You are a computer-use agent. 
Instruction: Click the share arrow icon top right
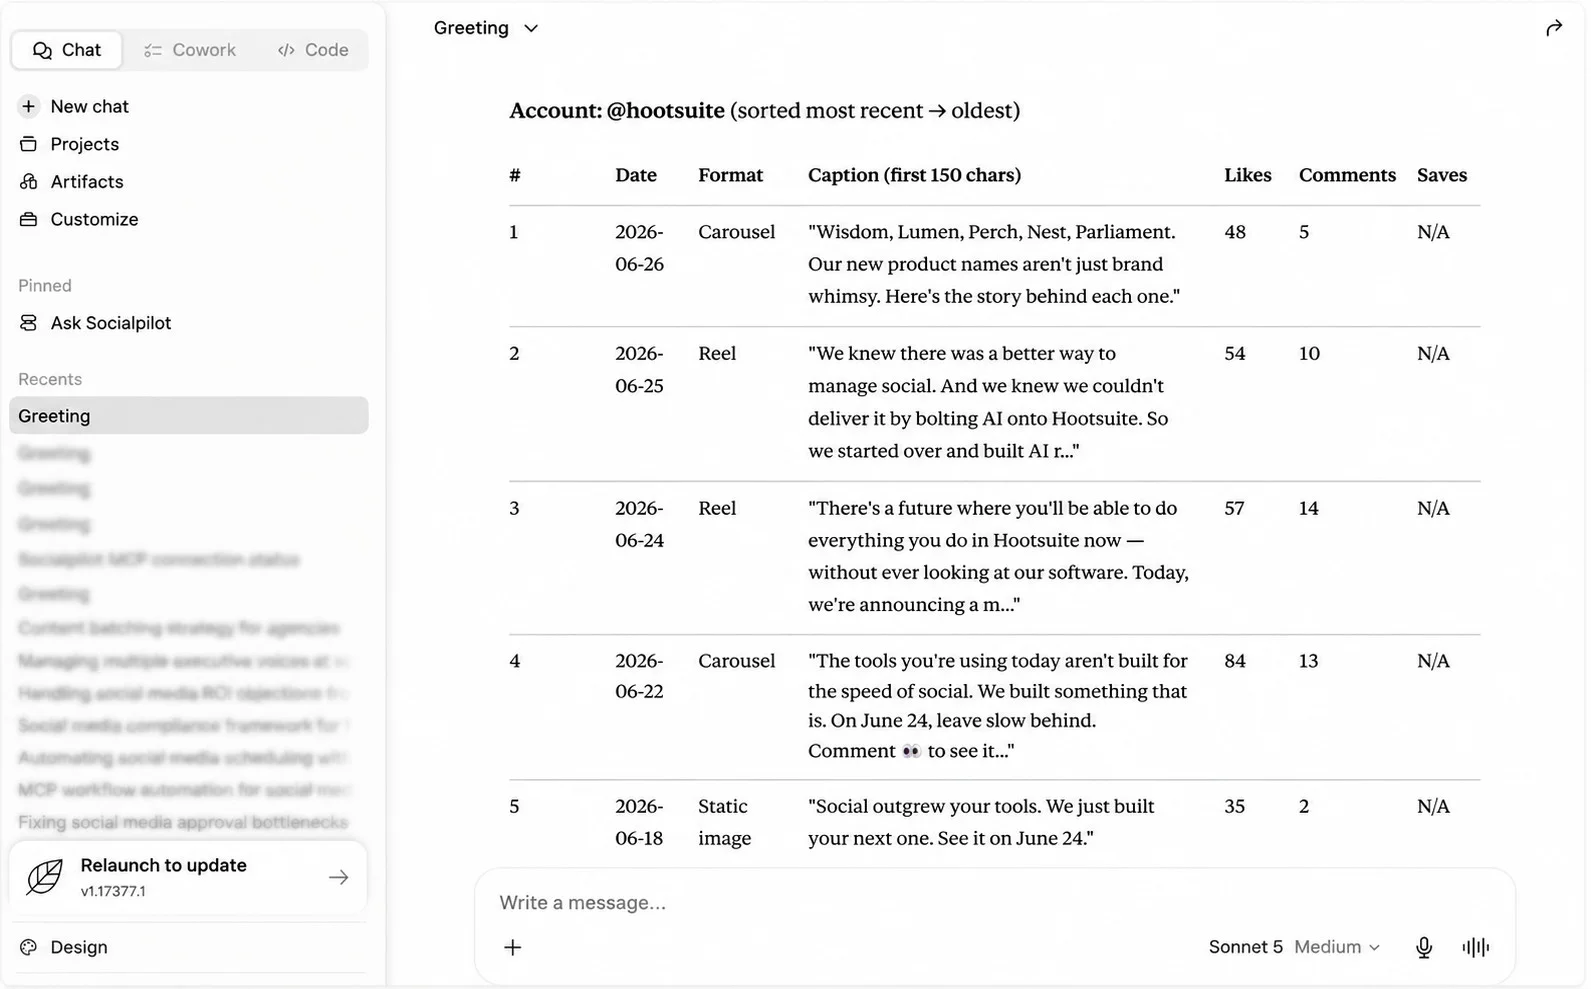point(1553,28)
